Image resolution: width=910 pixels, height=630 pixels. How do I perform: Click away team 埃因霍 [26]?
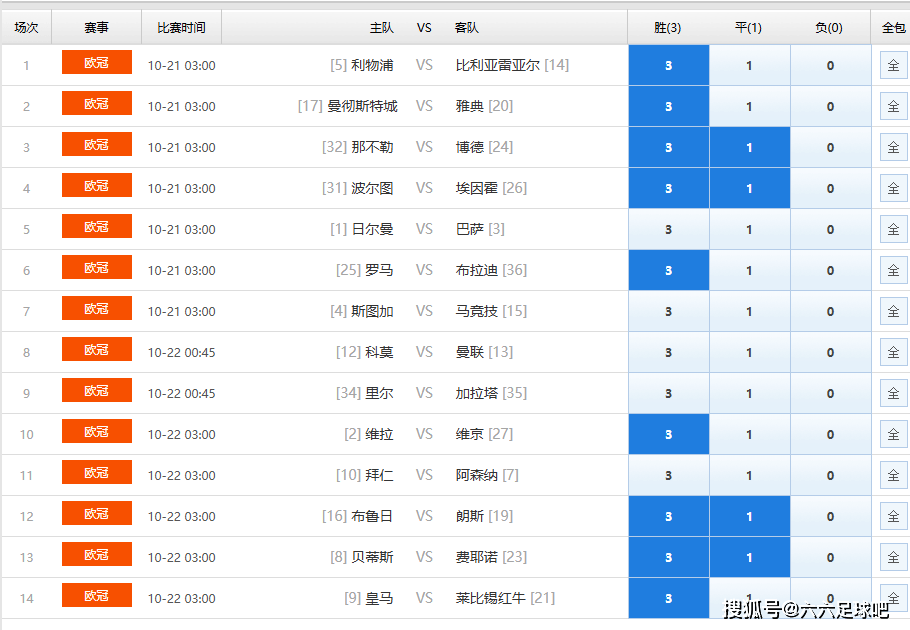click(491, 189)
